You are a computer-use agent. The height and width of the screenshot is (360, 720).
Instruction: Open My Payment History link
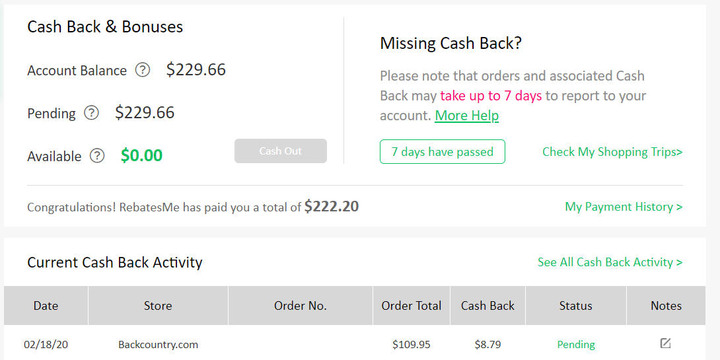(624, 207)
